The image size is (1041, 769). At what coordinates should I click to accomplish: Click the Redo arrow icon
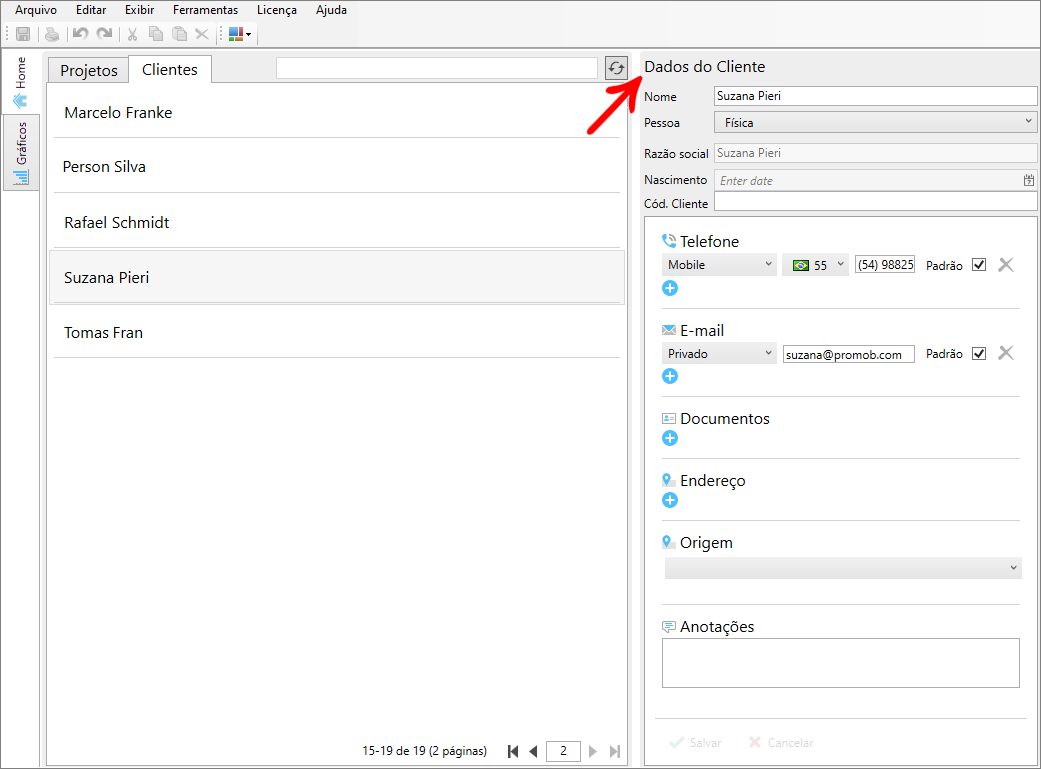(x=104, y=34)
